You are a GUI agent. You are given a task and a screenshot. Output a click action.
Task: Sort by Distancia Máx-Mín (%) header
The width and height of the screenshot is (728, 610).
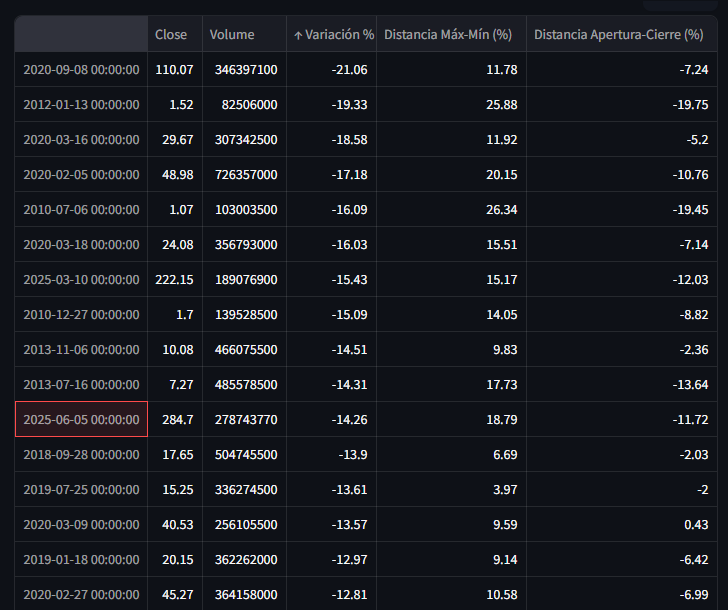(x=451, y=34)
